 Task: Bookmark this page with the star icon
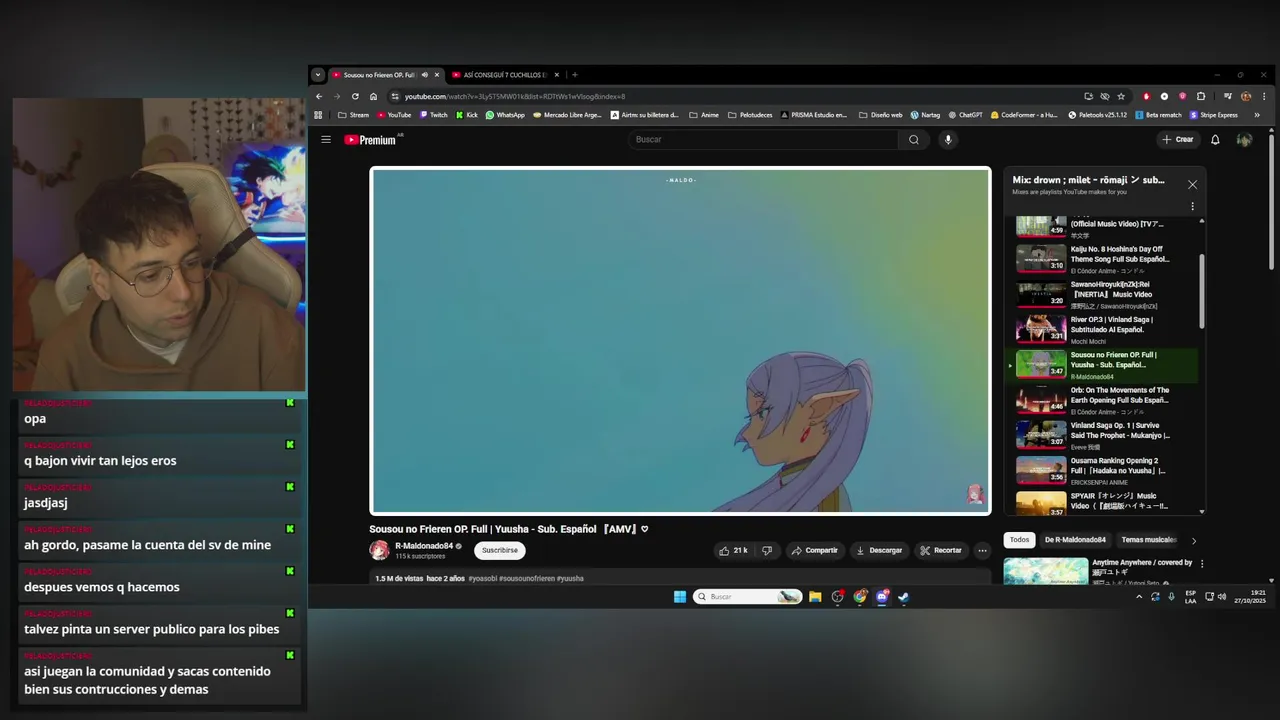[1121, 96]
